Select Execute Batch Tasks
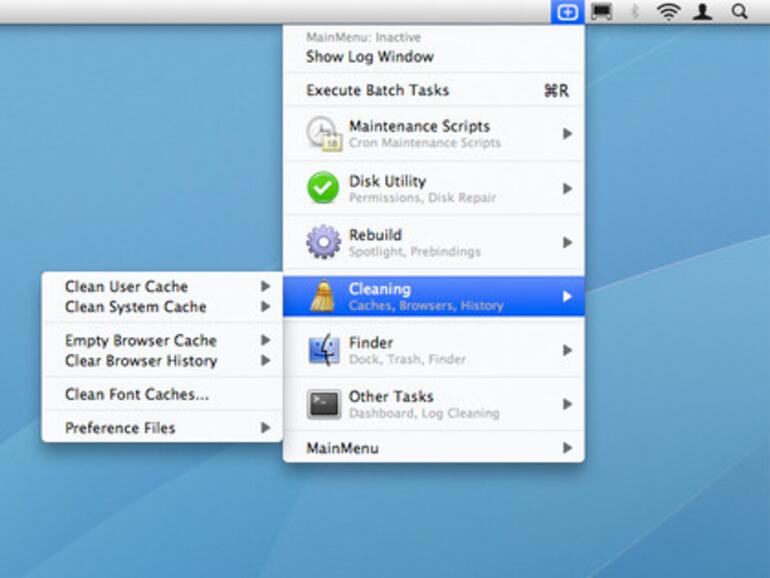Viewport: 770px width, 578px height. click(378, 90)
